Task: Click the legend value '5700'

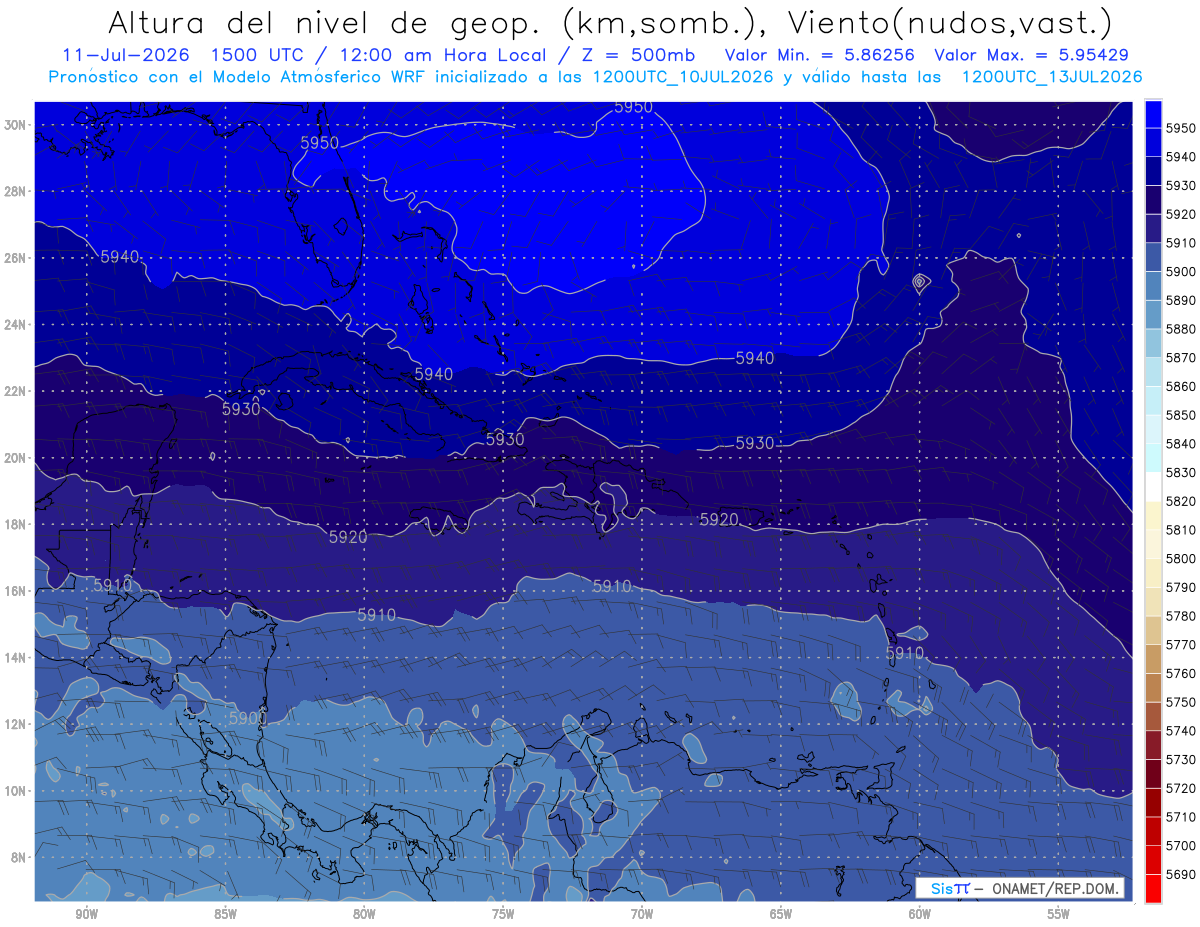Action: click(x=1180, y=846)
